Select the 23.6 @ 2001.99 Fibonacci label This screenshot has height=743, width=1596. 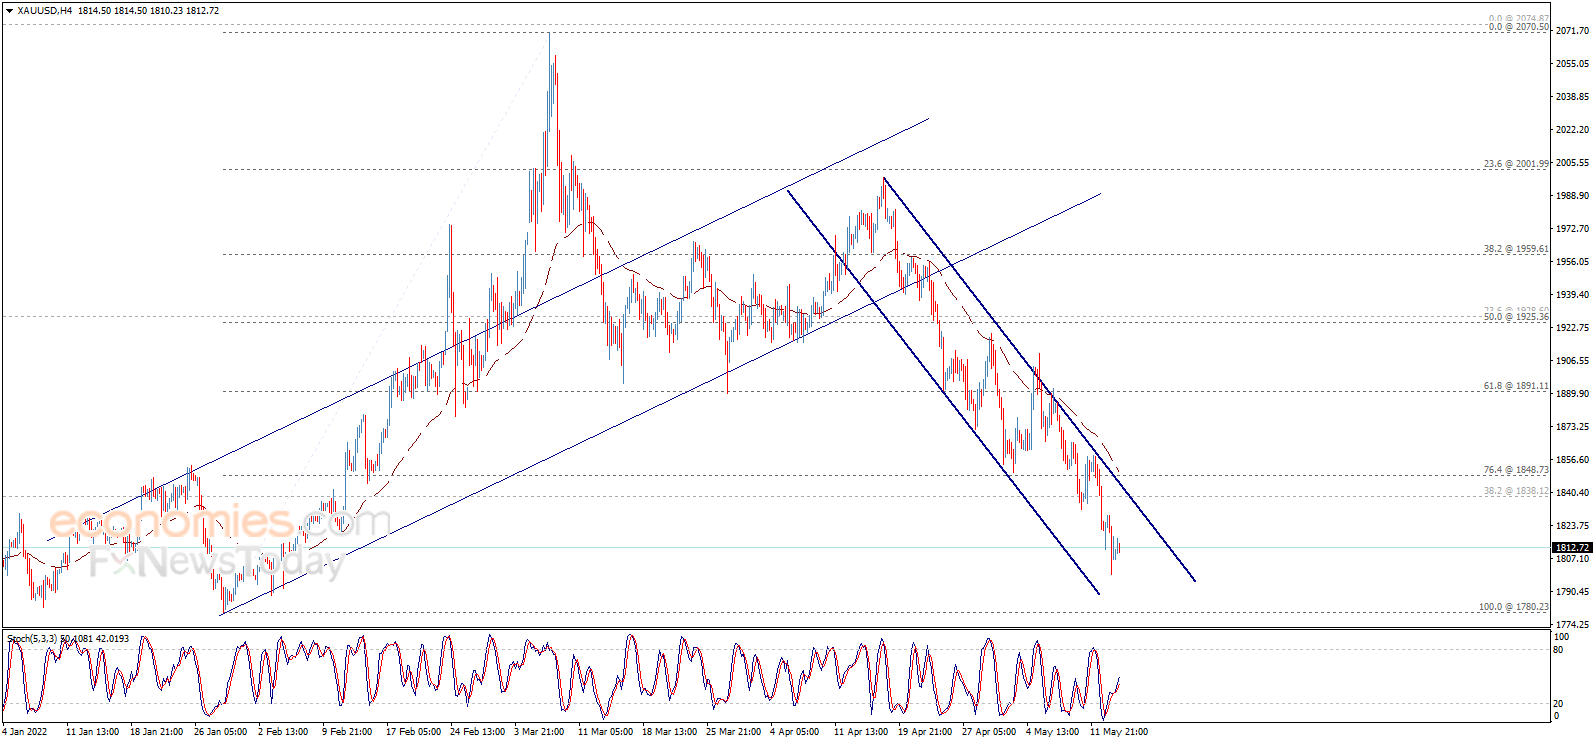click(x=1515, y=164)
